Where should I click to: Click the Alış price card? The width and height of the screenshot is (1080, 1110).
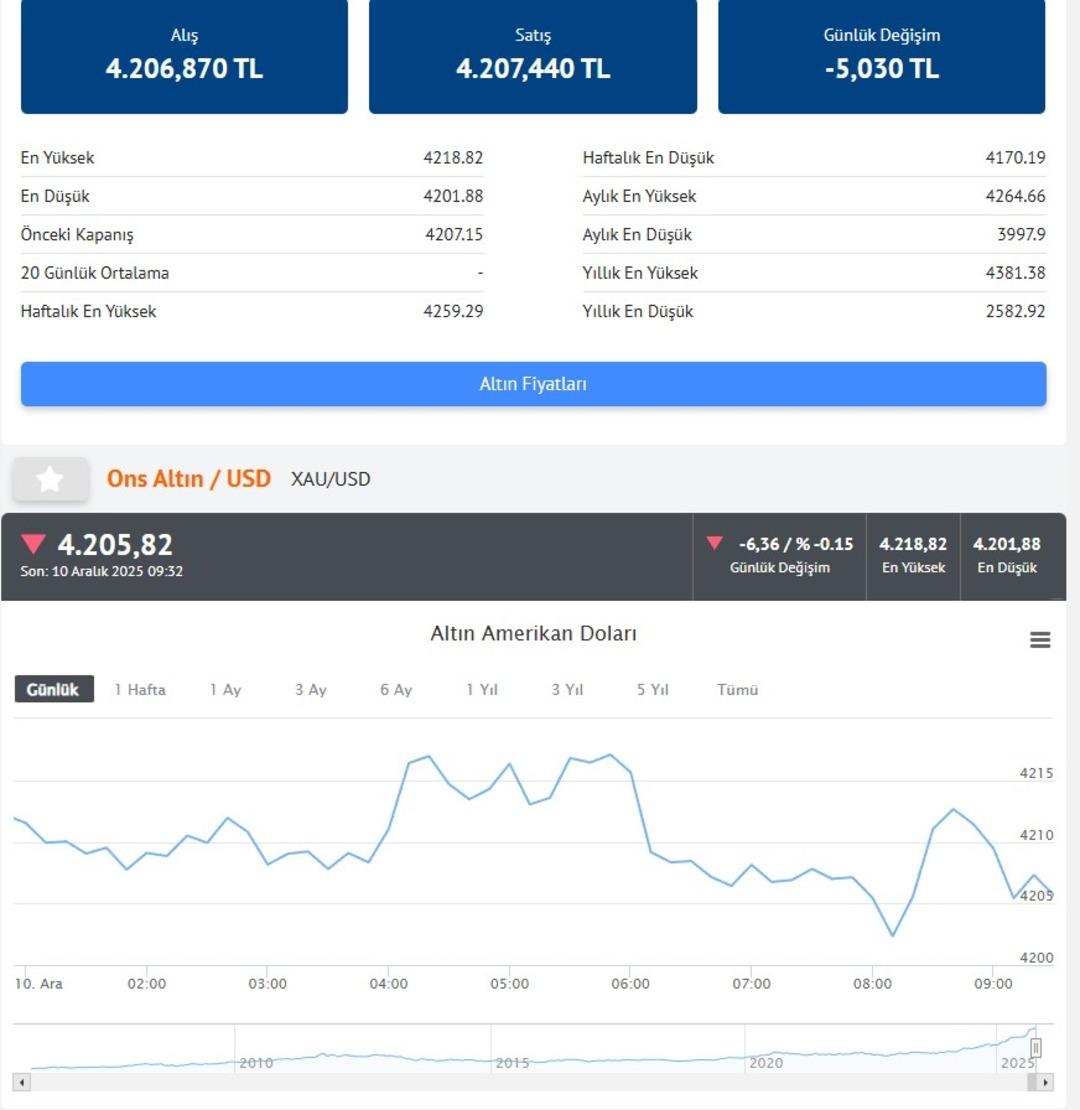tap(184, 55)
